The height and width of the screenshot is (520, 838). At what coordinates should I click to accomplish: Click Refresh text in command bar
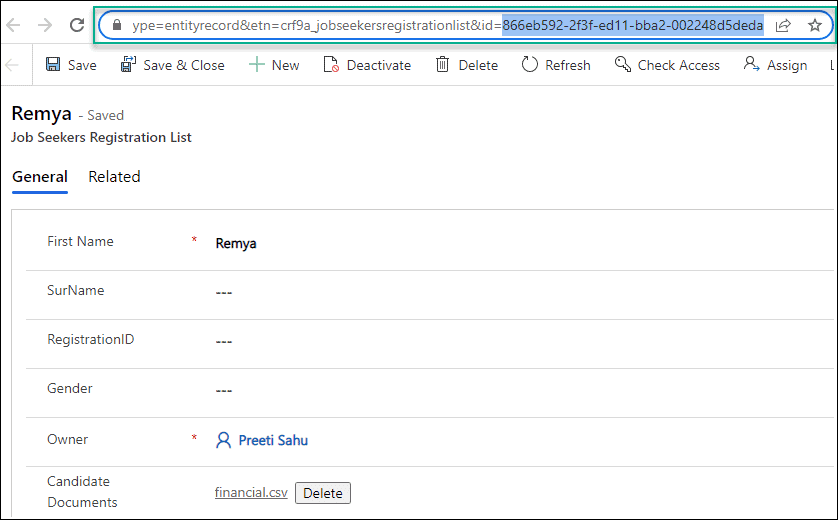[568, 65]
